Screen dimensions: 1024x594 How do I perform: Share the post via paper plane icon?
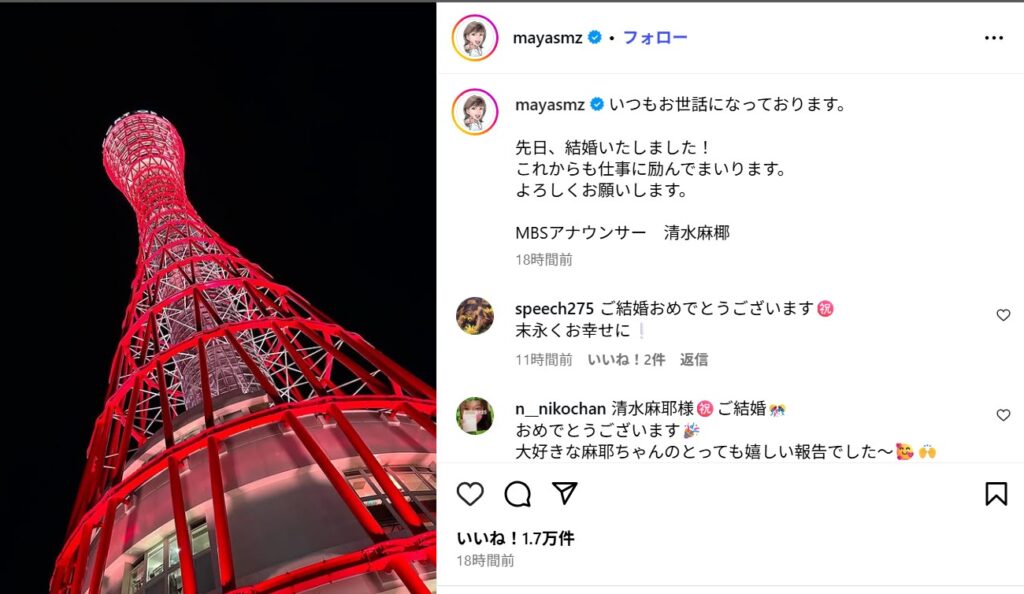[565, 493]
